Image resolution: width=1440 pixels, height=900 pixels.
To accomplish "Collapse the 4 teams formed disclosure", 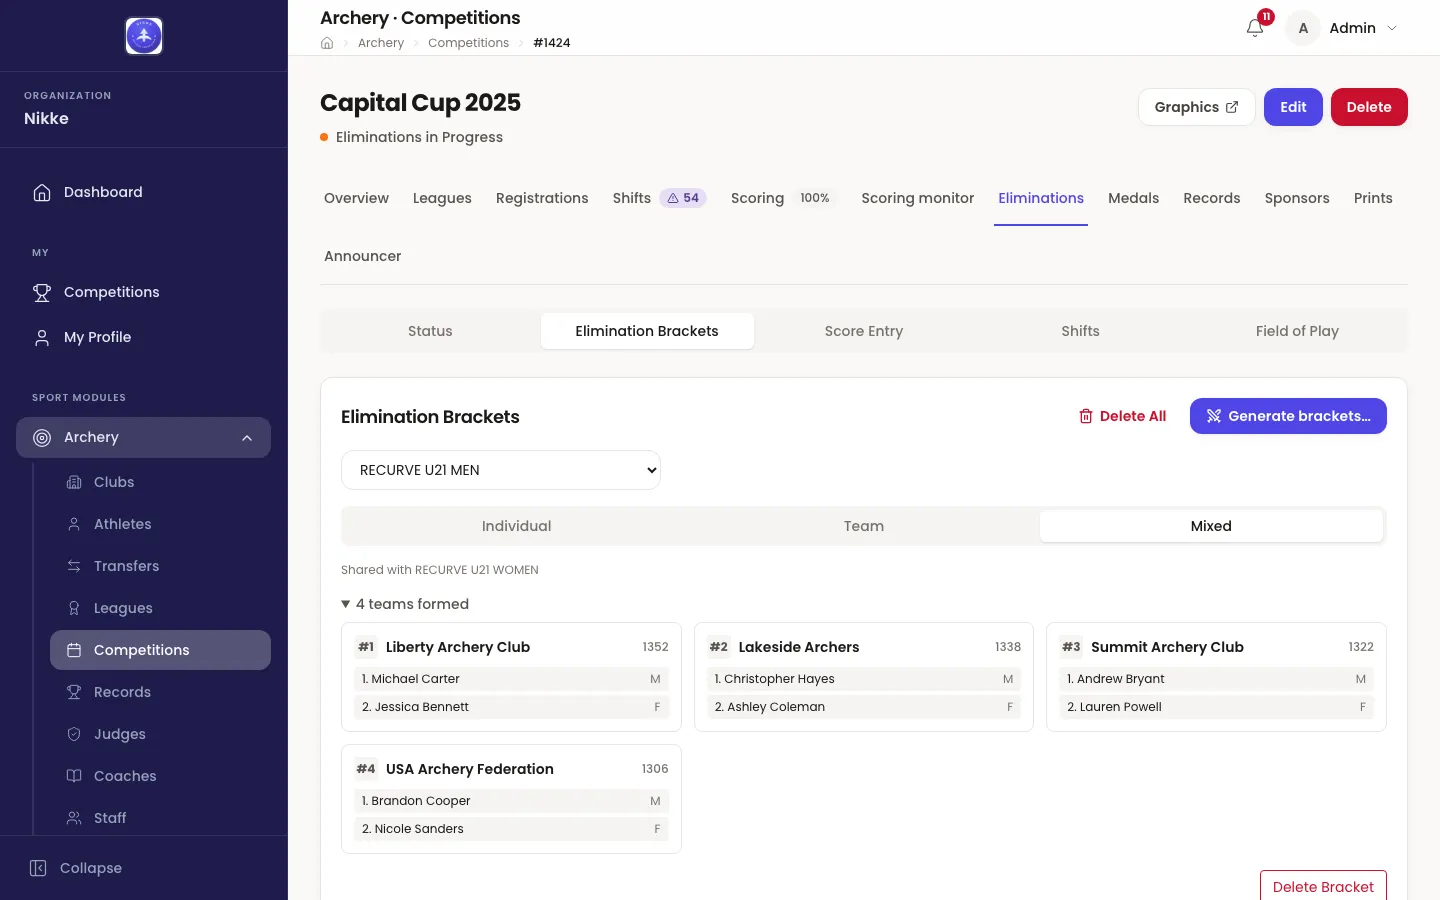I will point(405,604).
